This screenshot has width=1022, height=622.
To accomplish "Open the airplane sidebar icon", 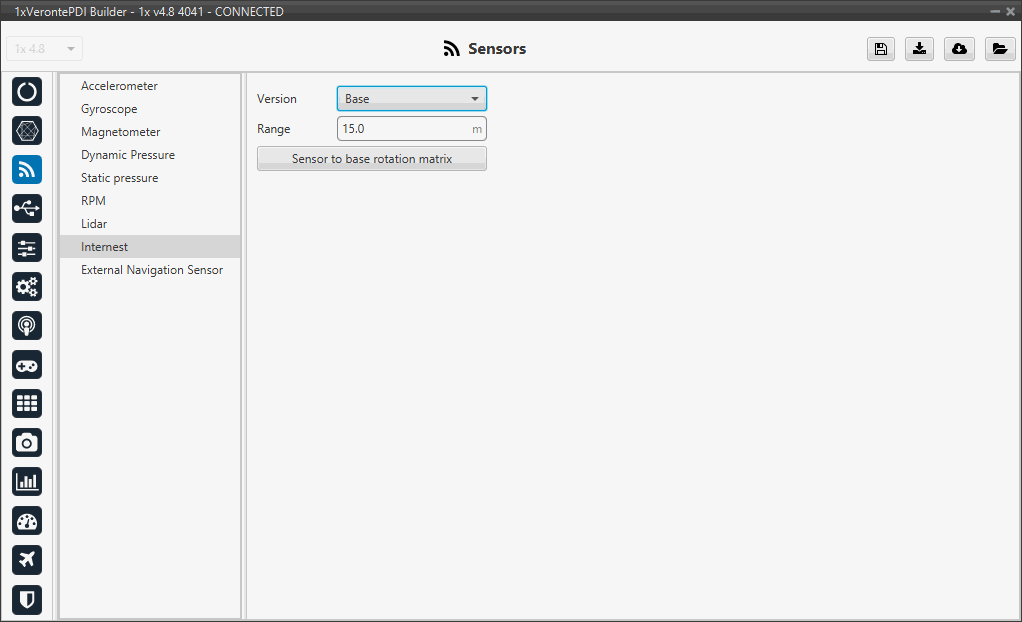I will coord(27,559).
